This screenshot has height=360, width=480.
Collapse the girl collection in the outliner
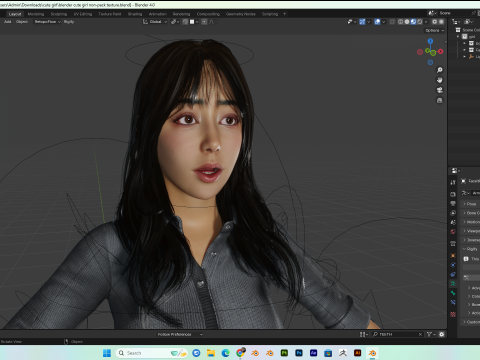[x=458, y=36]
